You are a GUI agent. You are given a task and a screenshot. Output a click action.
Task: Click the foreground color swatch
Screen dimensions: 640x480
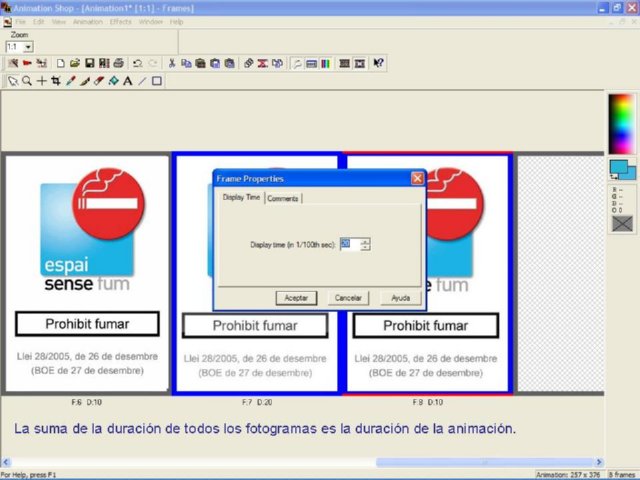(x=618, y=167)
